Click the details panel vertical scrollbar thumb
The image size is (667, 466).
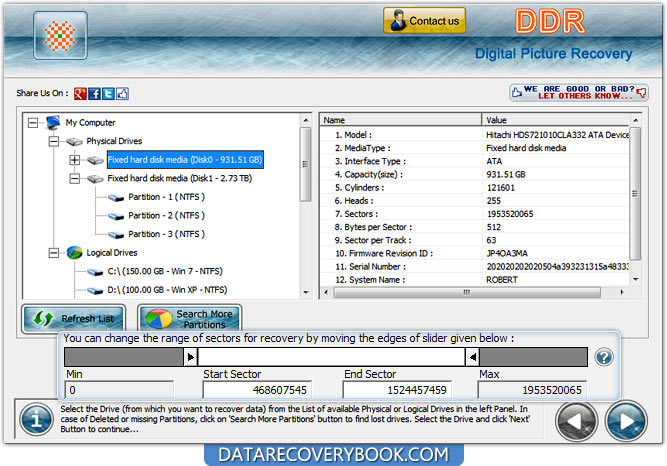(636, 194)
